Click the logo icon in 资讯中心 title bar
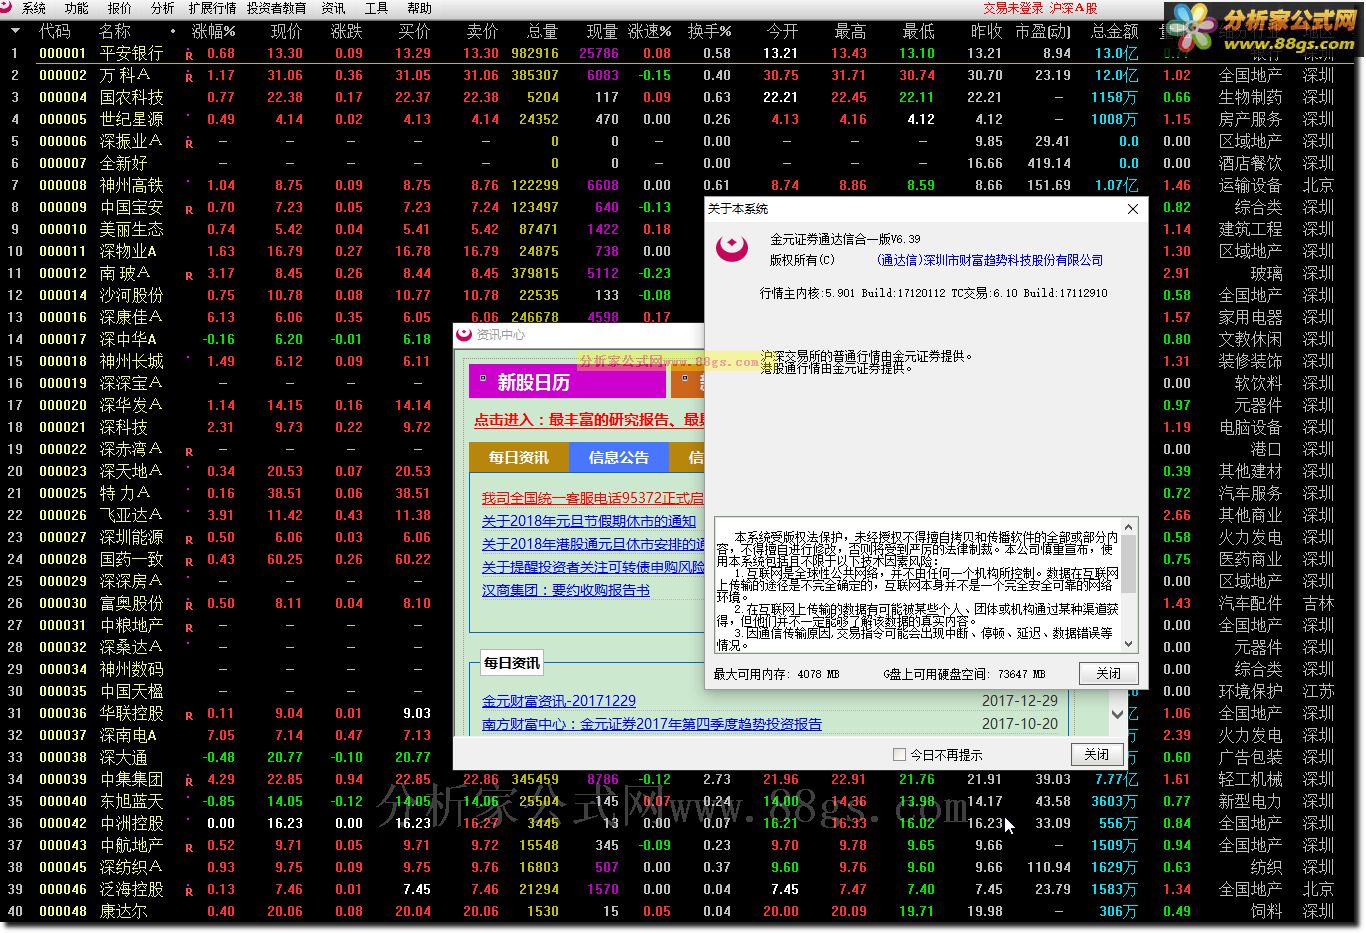Screen dimensions: 1366x933 point(464,335)
